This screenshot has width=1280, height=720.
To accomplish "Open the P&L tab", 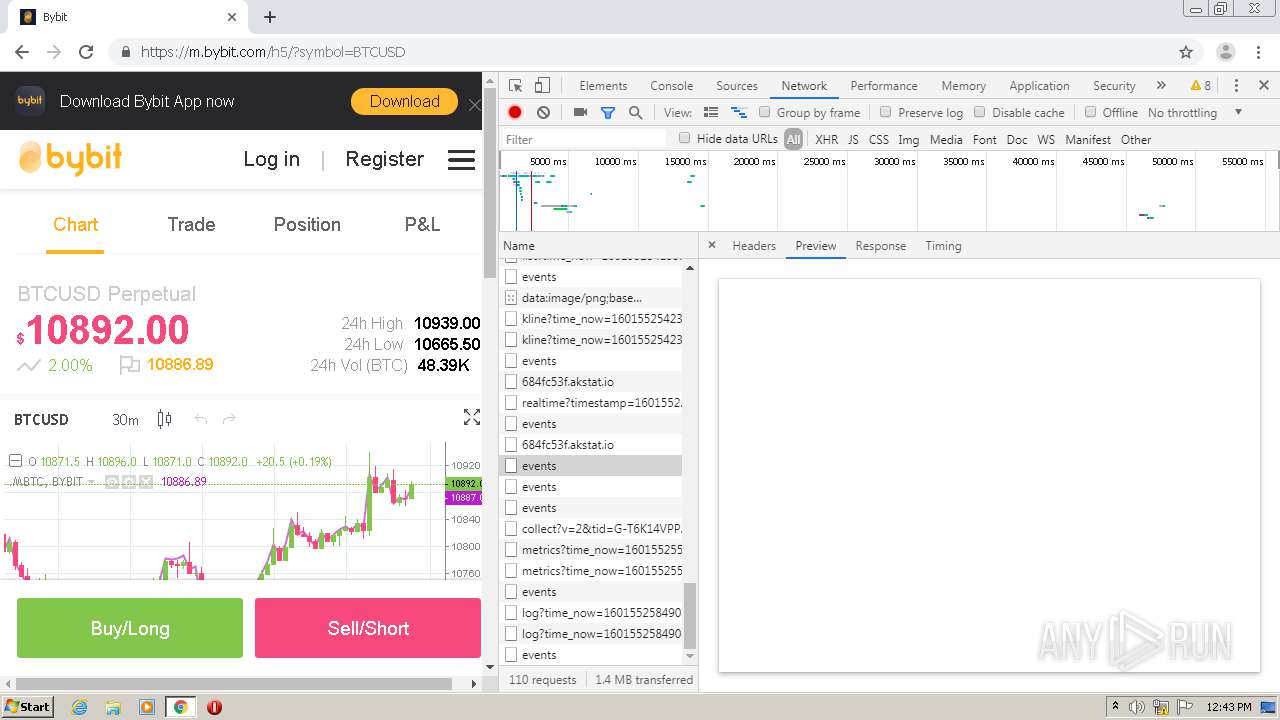I will click(422, 225).
